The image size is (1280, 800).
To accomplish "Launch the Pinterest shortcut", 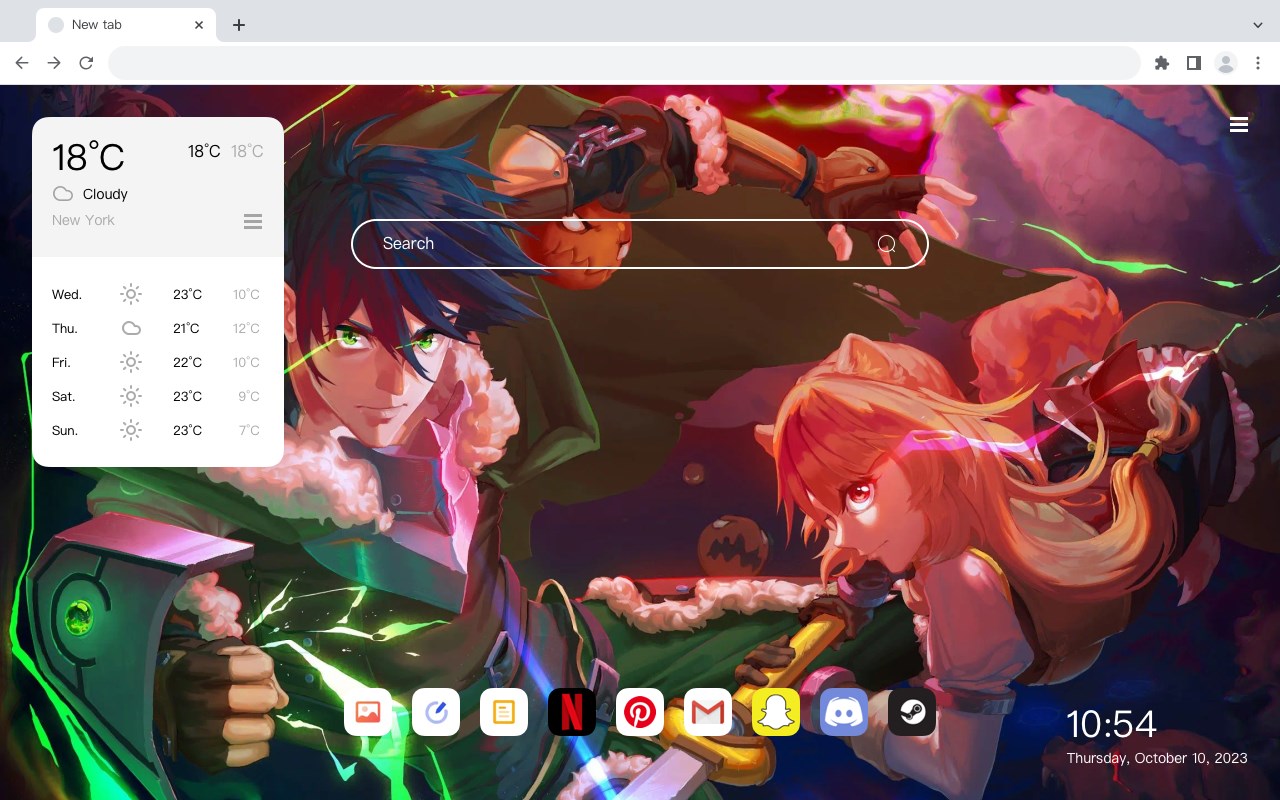I will pyautogui.click(x=640, y=712).
